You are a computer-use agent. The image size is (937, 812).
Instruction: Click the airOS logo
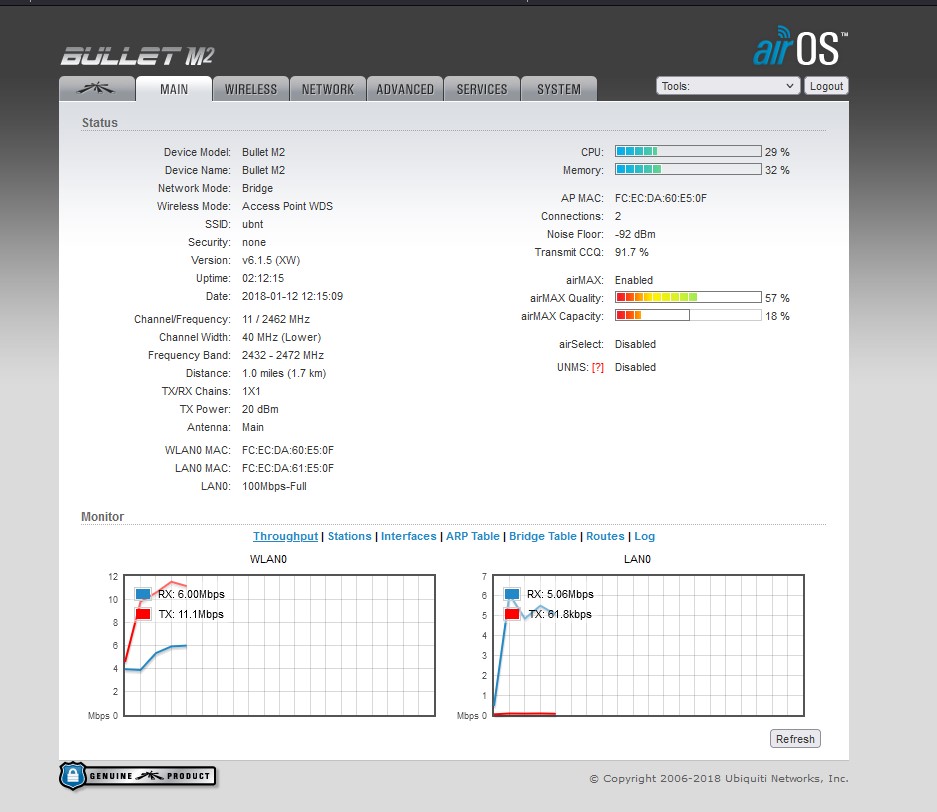[x=800, y=46]
